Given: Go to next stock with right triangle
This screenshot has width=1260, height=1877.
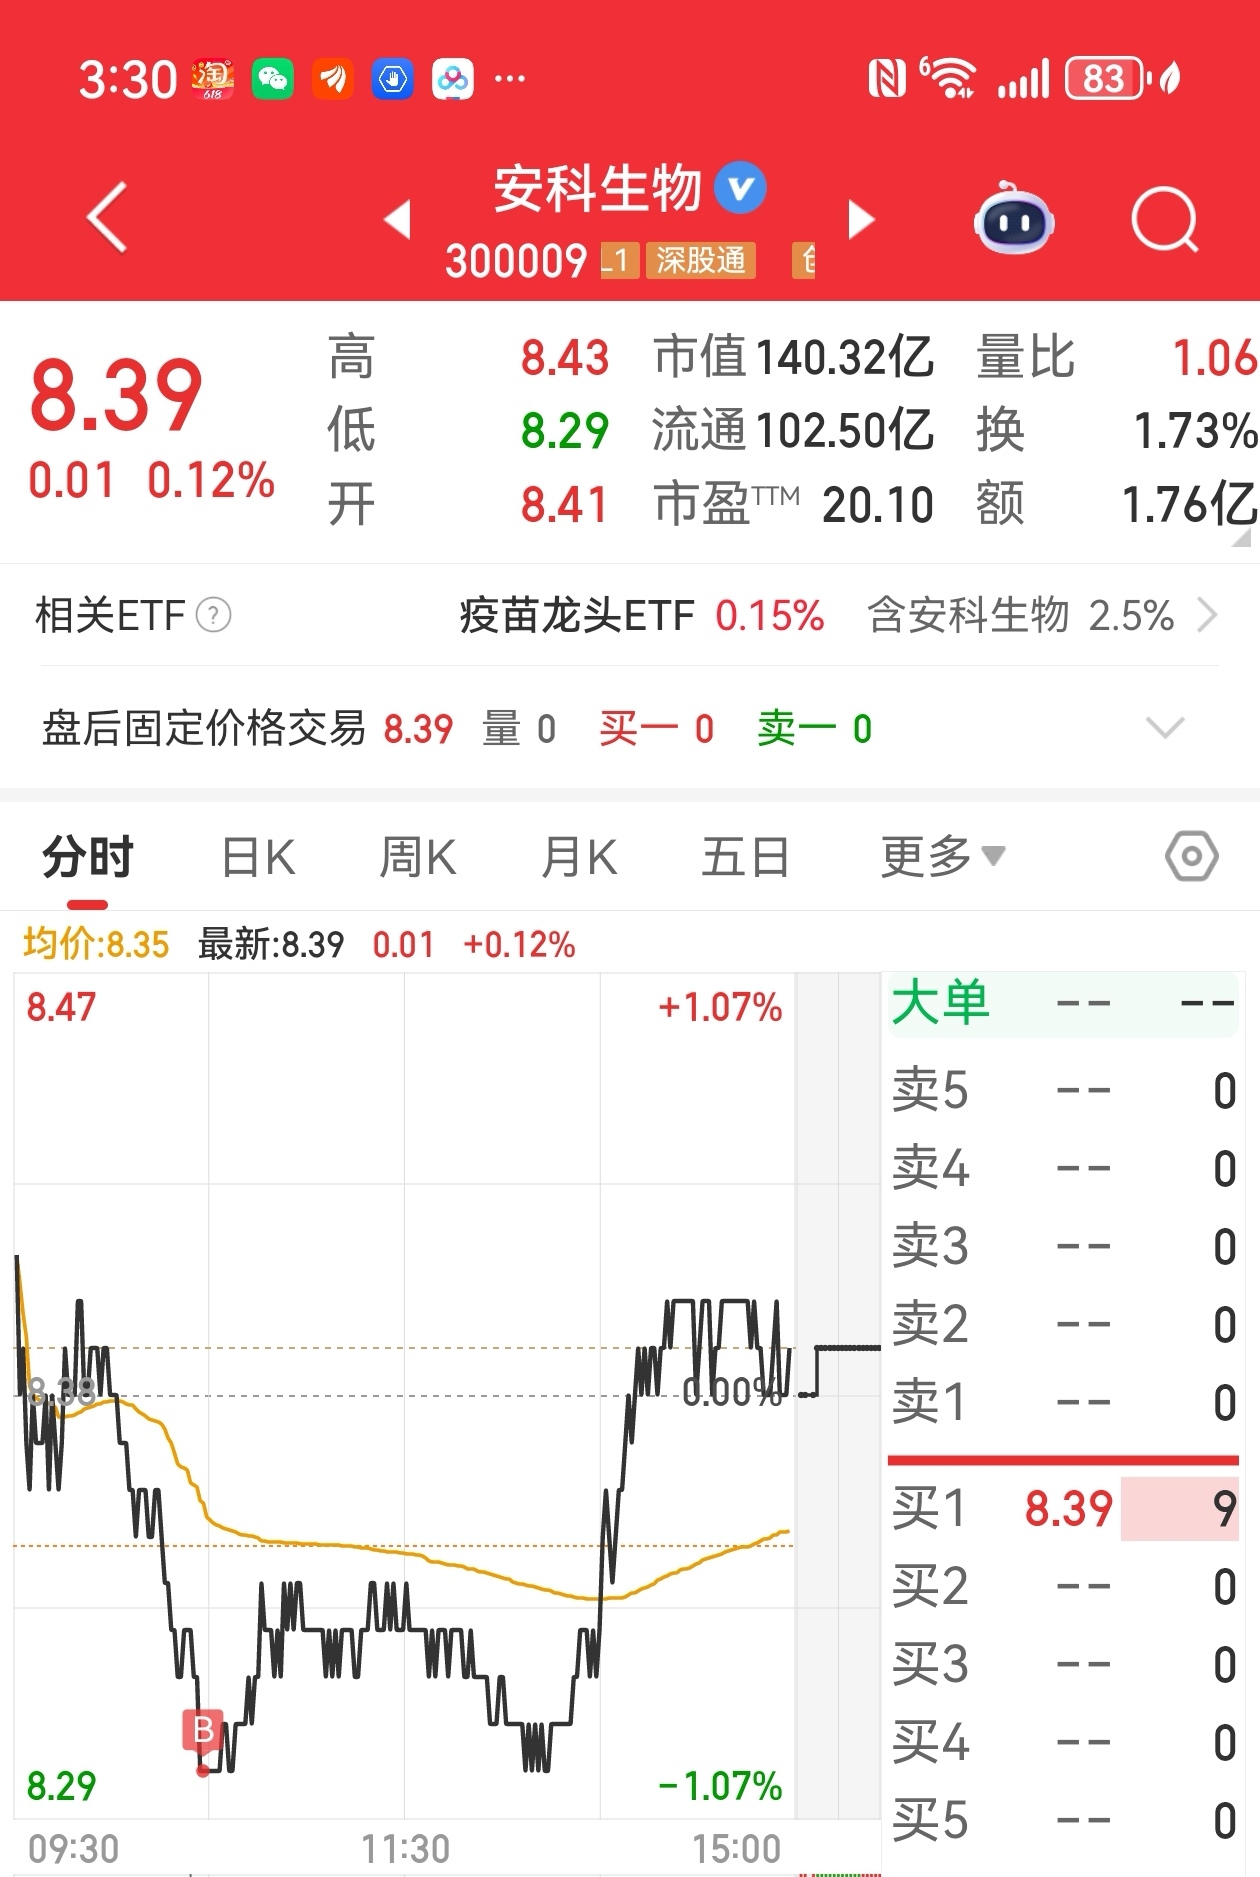Looking at the screenshot, I should click(860, 219).
